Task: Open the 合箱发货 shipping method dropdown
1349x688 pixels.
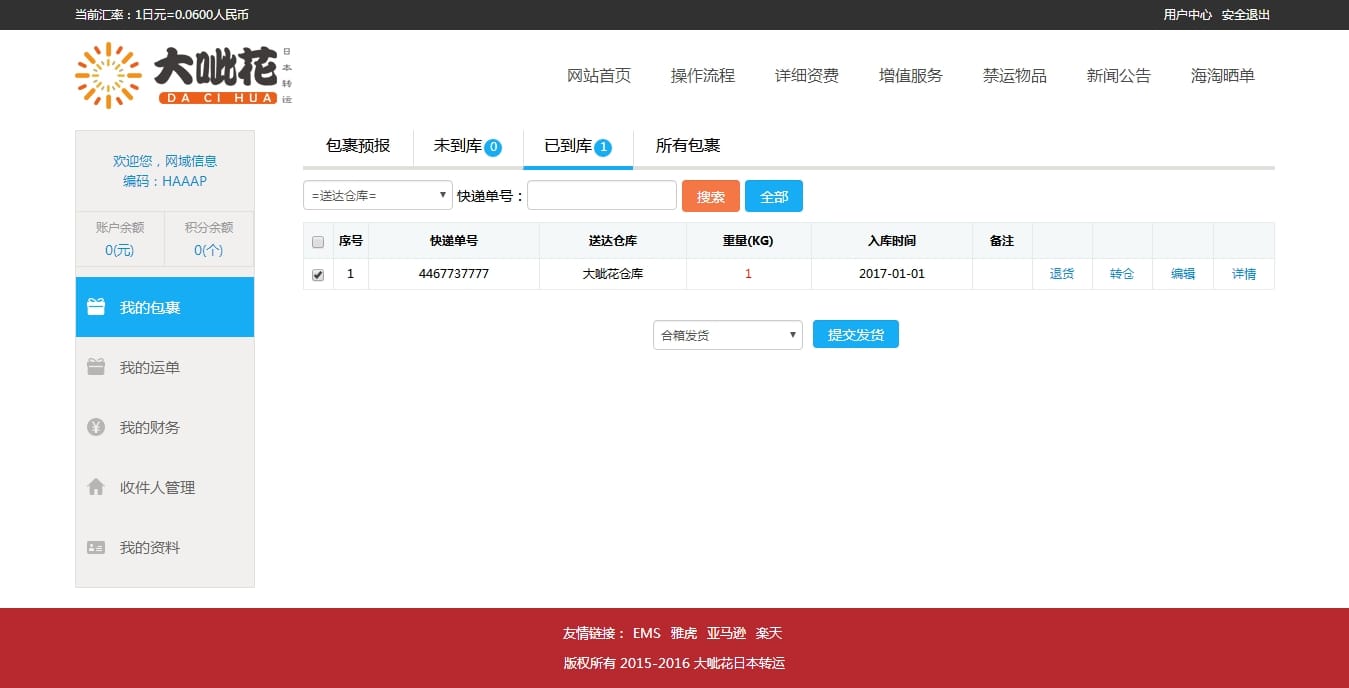Action: click(728, 335)
